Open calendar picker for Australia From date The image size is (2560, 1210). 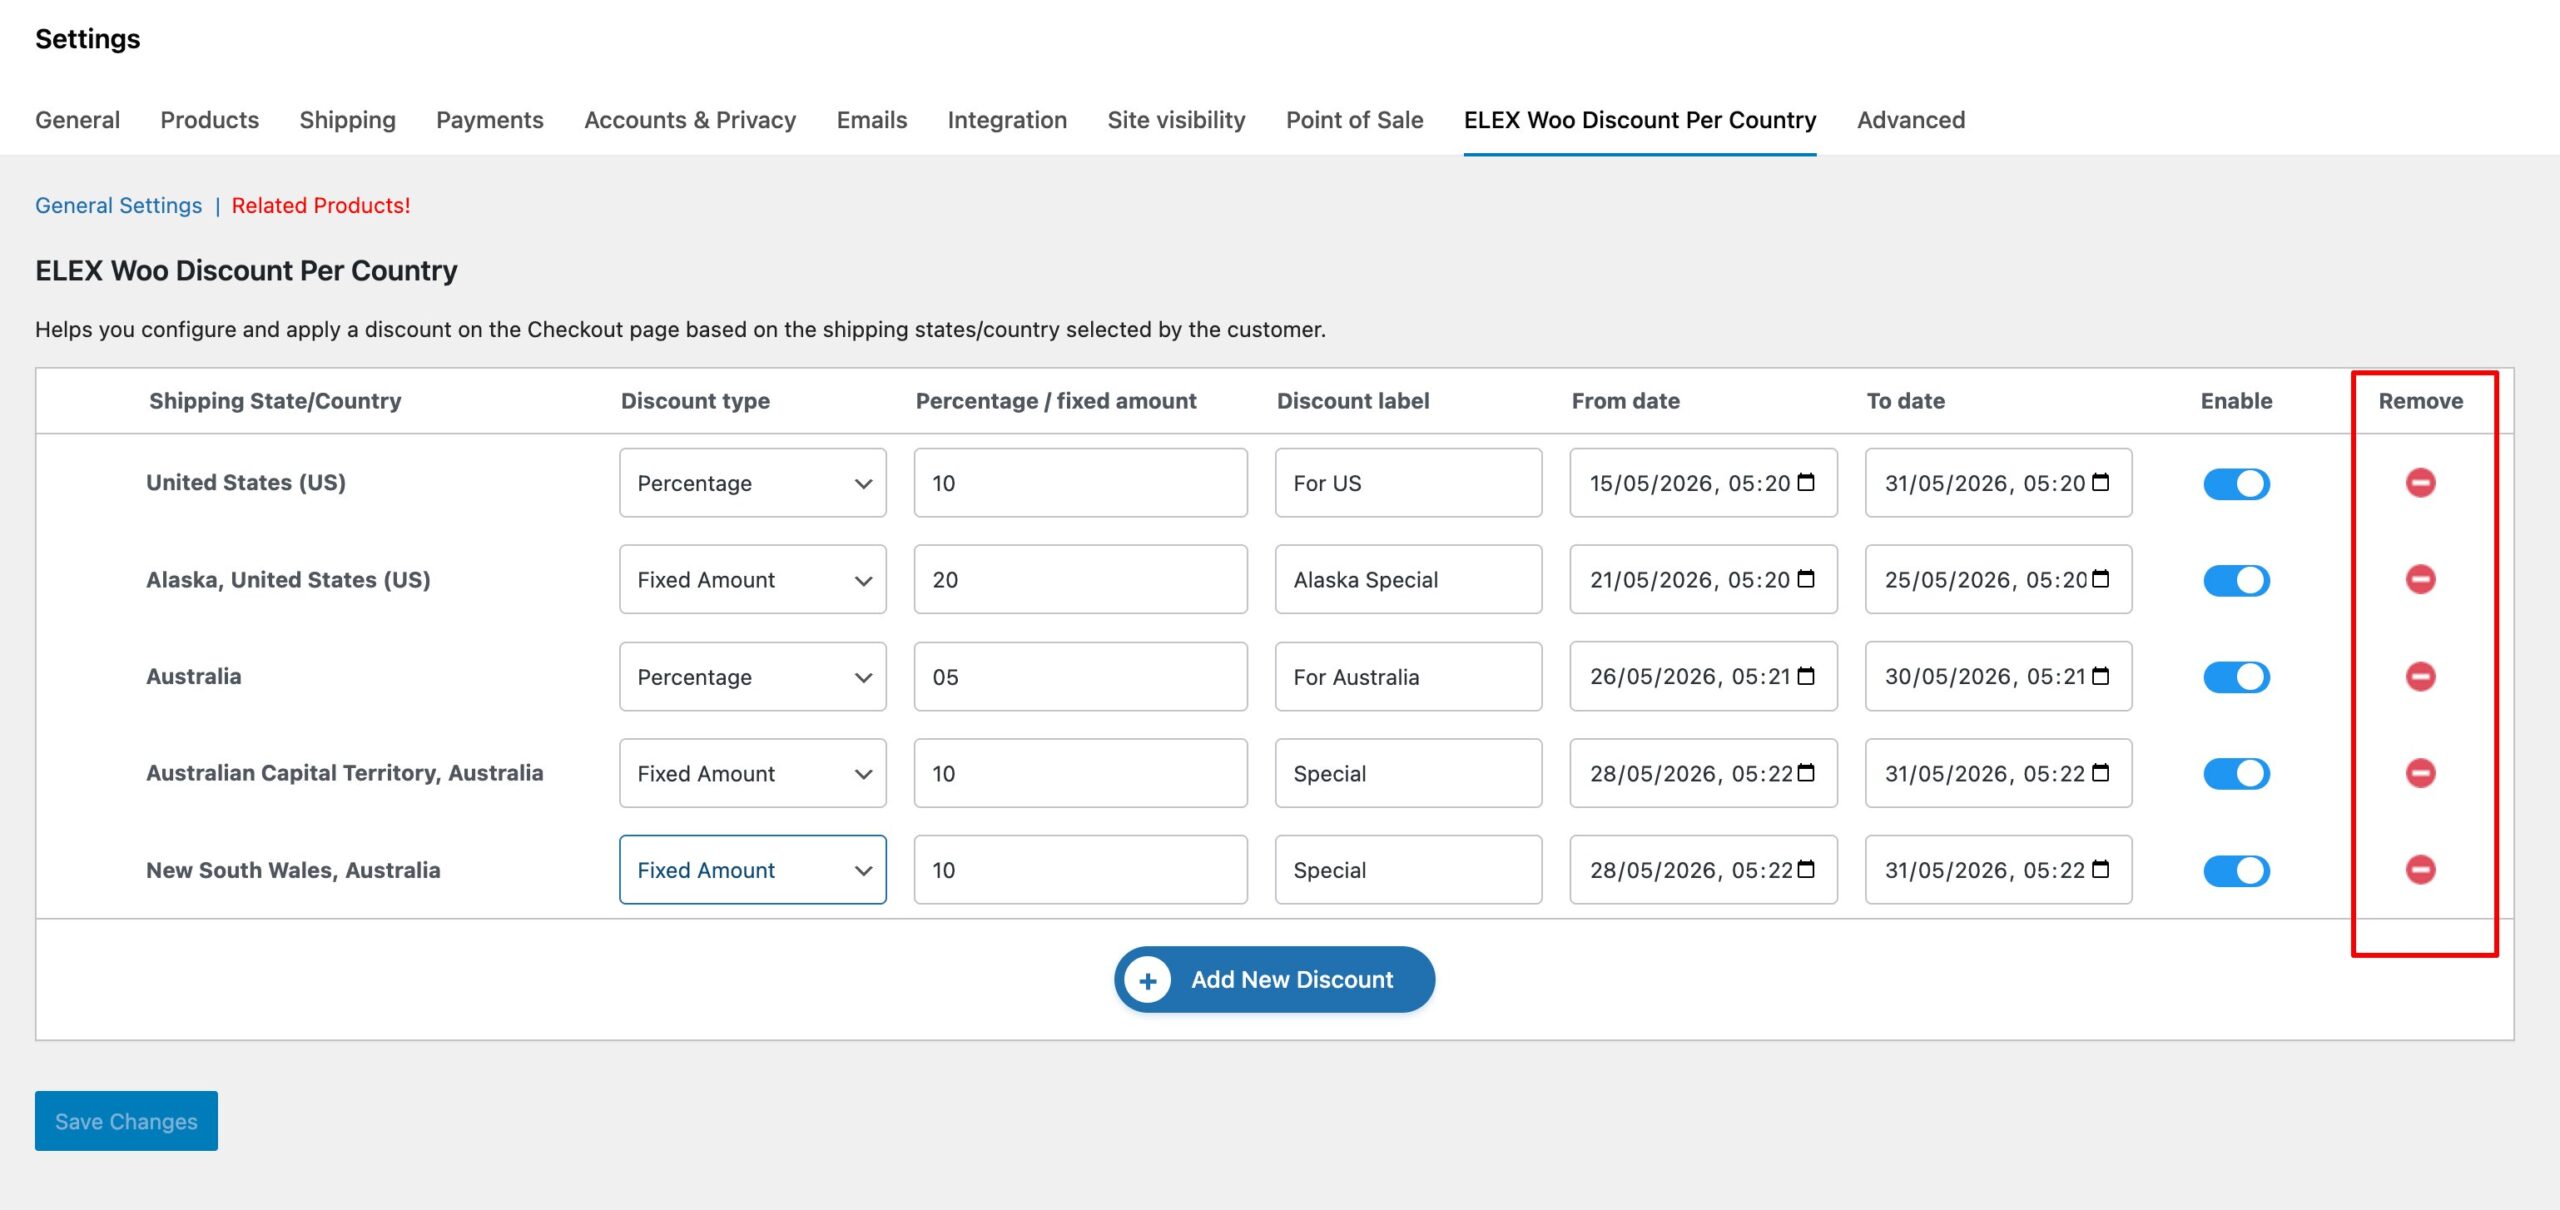[x=1806, y=676]
